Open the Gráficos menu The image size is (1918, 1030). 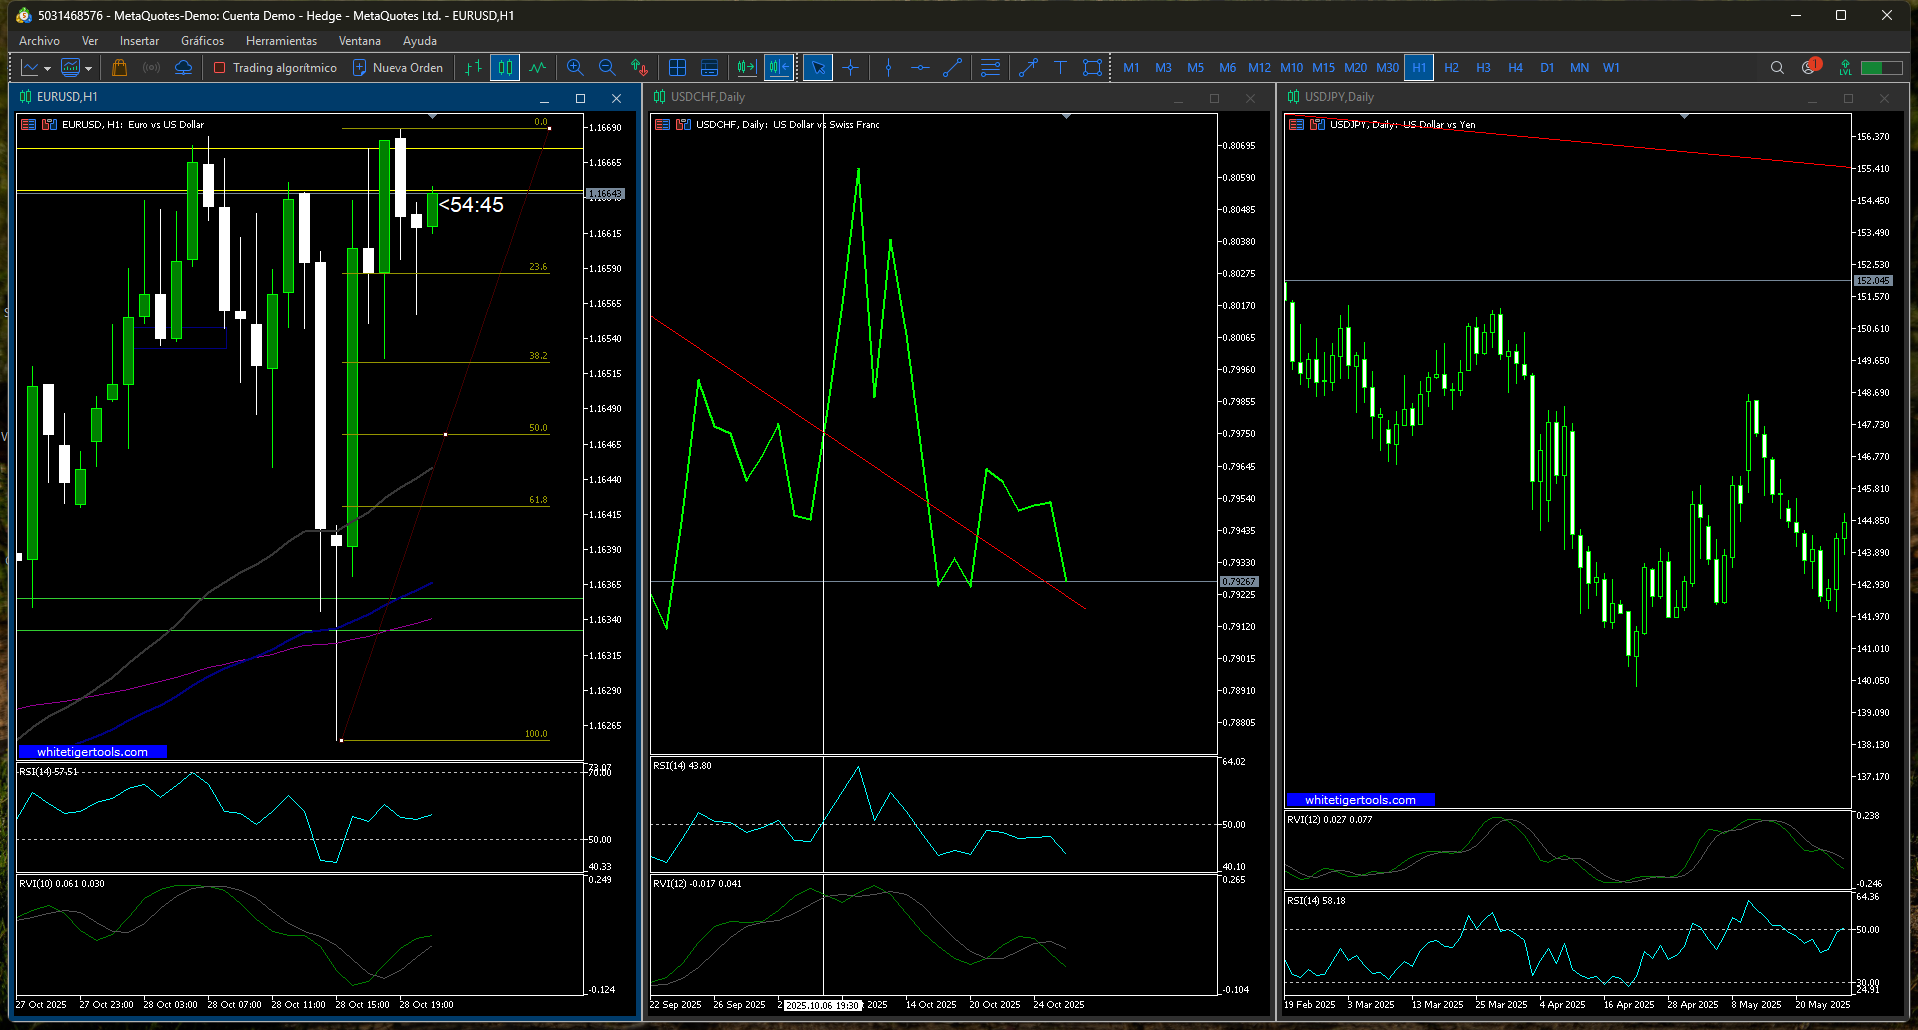201,41
